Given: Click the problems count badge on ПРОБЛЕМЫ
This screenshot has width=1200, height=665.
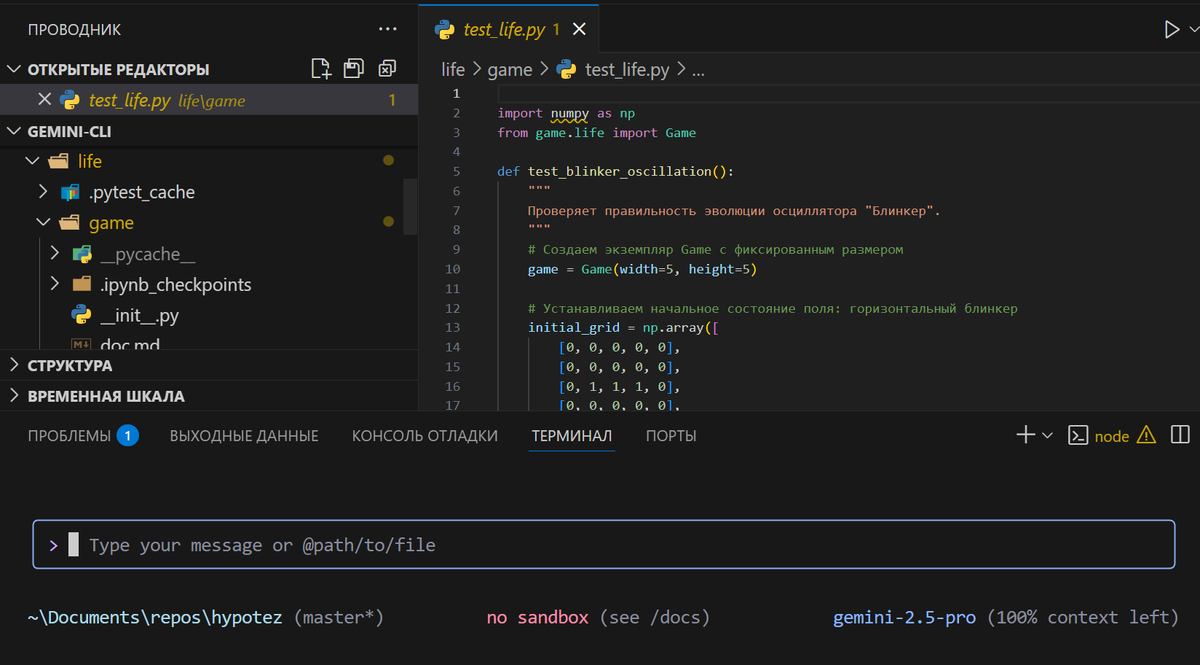Looking at the screenshot, I should [127, 436].
